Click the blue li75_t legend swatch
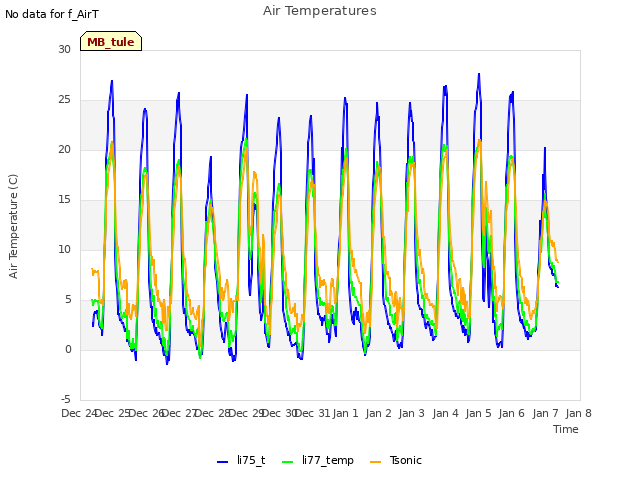This screenshot has width=640, height=480. 222,462
